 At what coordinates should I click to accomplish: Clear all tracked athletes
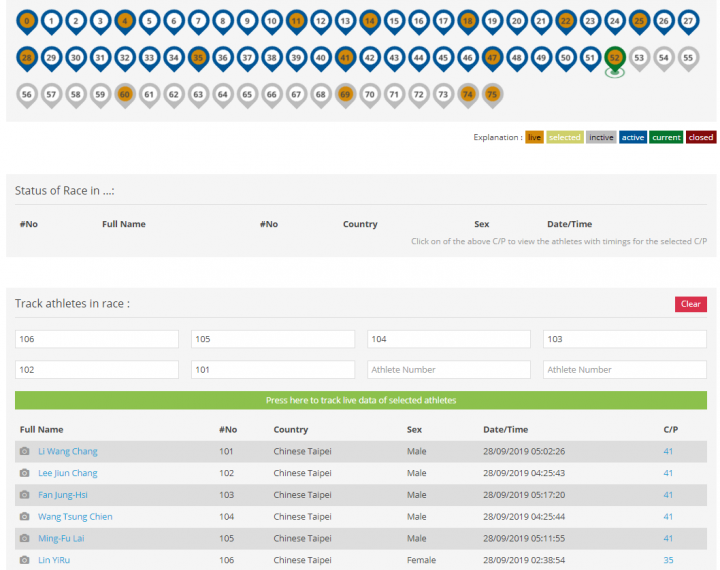tap(691, 304)
